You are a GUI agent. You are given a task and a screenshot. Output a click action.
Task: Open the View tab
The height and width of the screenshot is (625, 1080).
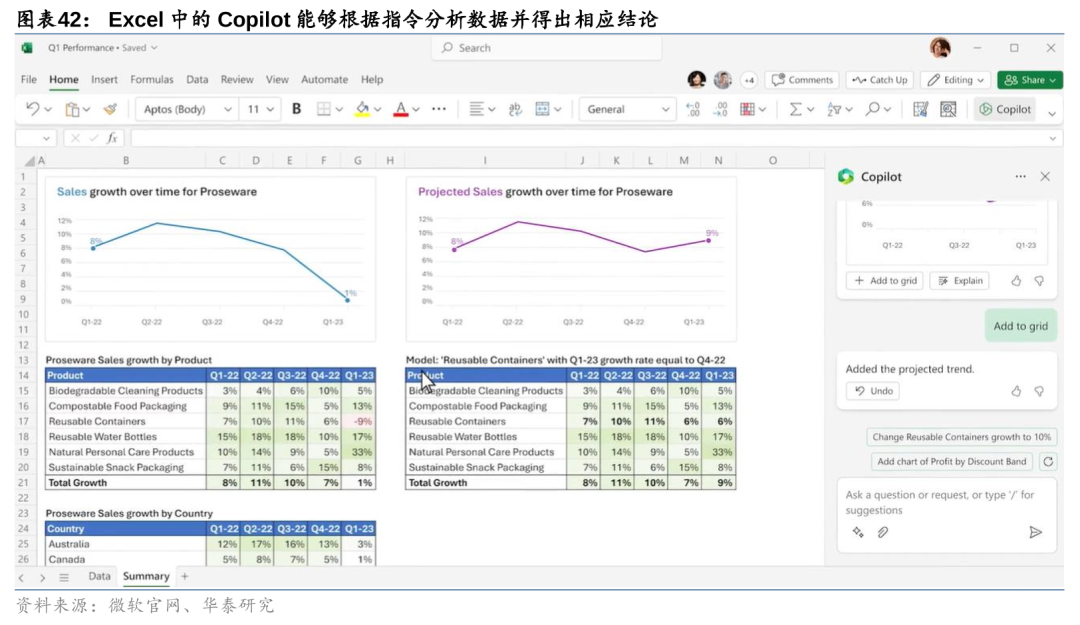277,79
